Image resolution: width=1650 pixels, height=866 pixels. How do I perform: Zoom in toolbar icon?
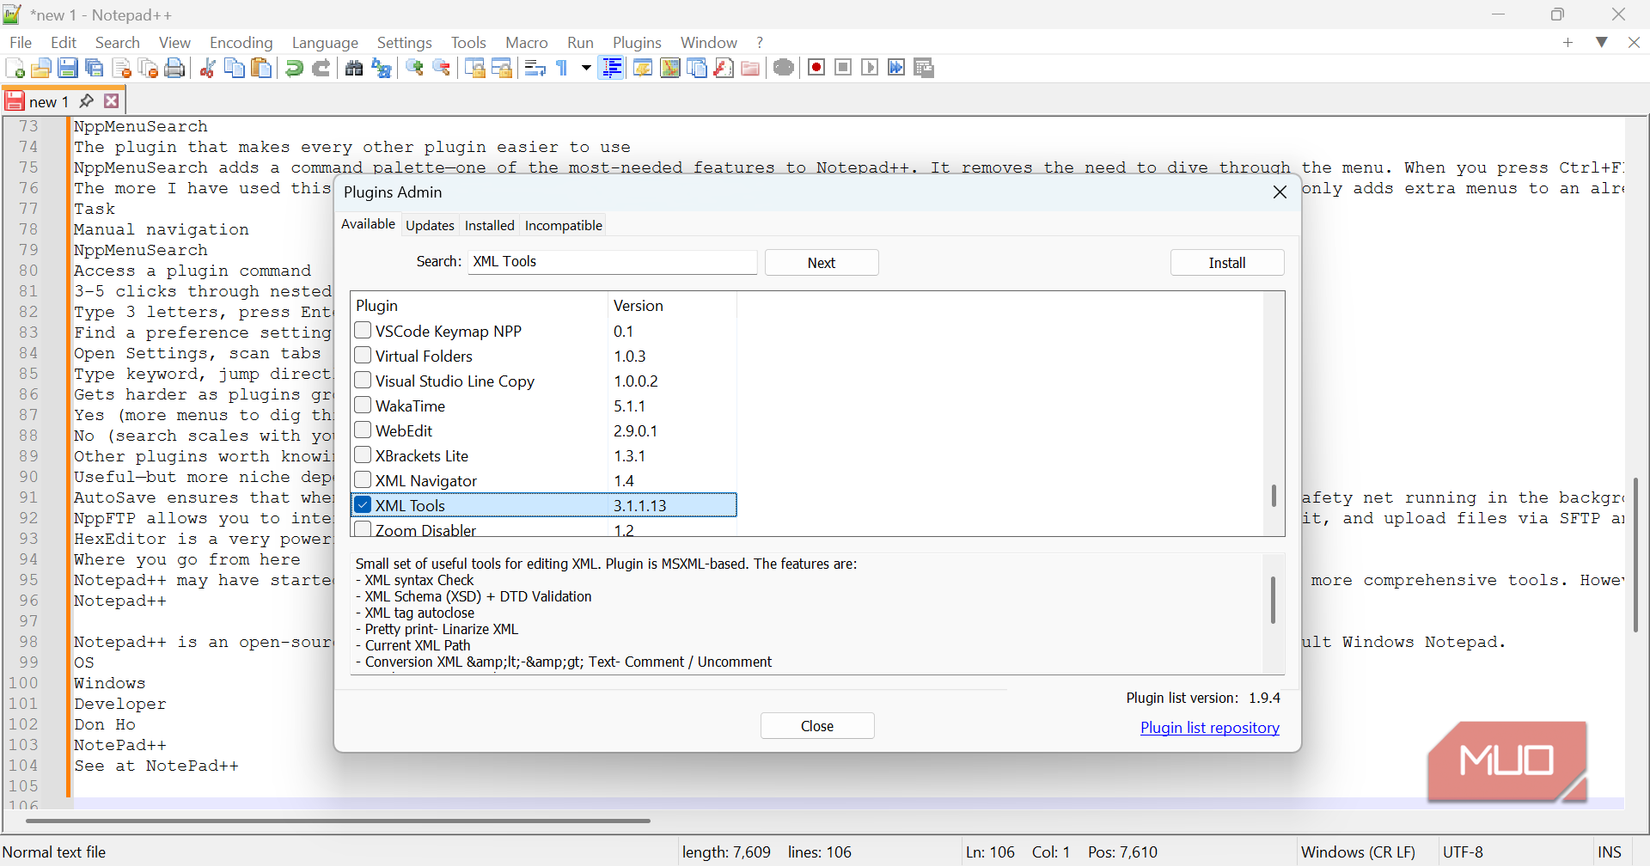[414, 68]
